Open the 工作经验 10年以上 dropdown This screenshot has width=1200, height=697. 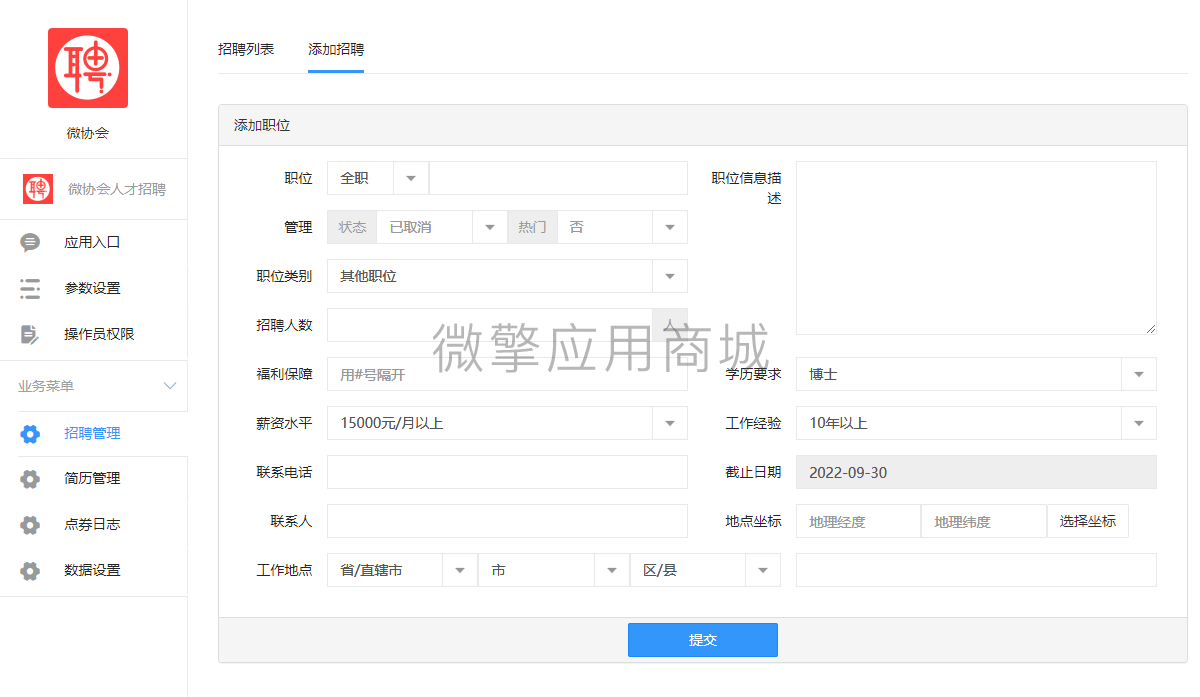coord(976,423)
